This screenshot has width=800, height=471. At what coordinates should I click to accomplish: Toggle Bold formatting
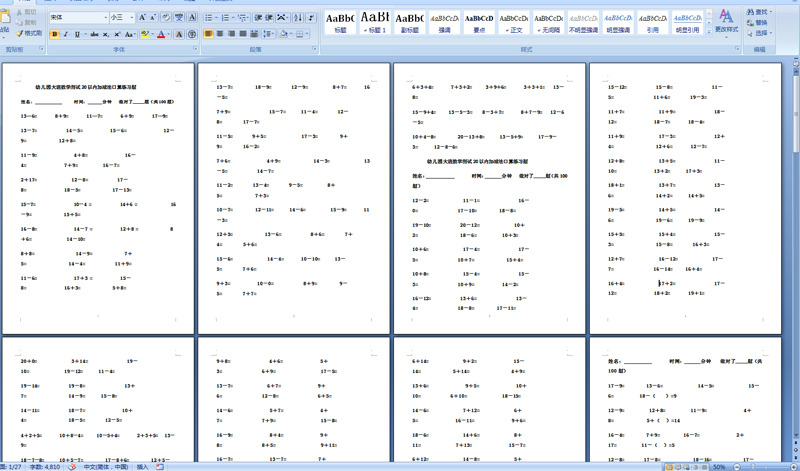pos(55,35)
